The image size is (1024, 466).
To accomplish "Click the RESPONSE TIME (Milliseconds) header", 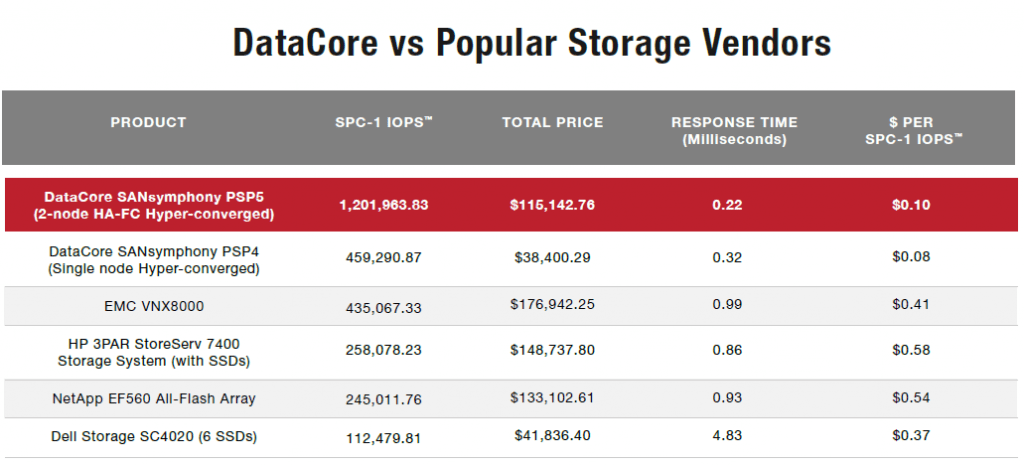I will 733,131.
